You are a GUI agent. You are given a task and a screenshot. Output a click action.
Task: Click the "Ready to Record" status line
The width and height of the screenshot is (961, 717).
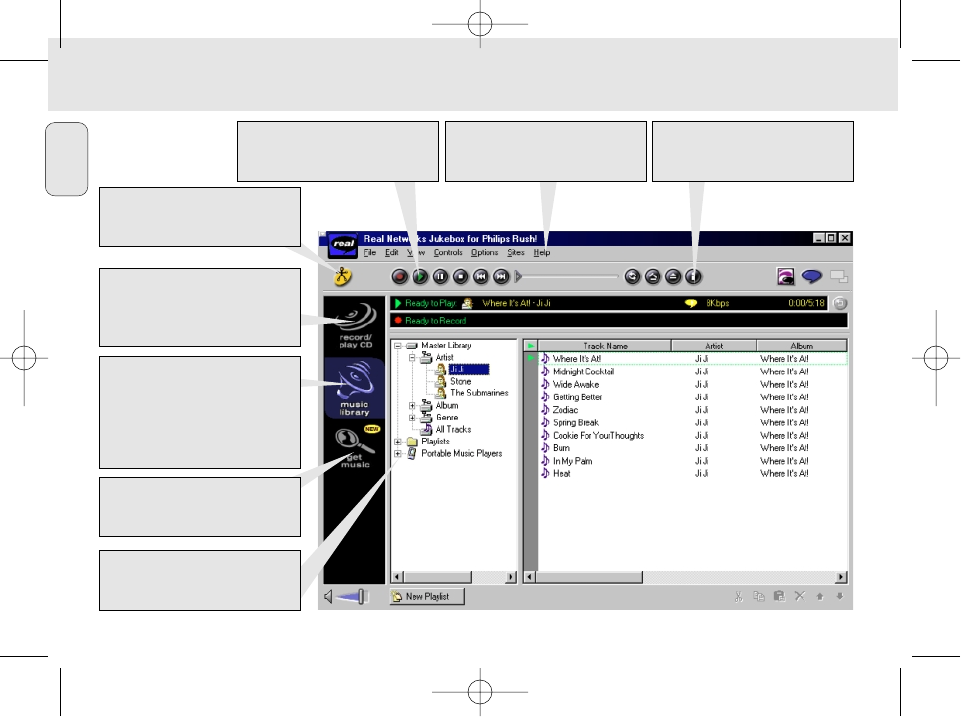click(619, 321)
